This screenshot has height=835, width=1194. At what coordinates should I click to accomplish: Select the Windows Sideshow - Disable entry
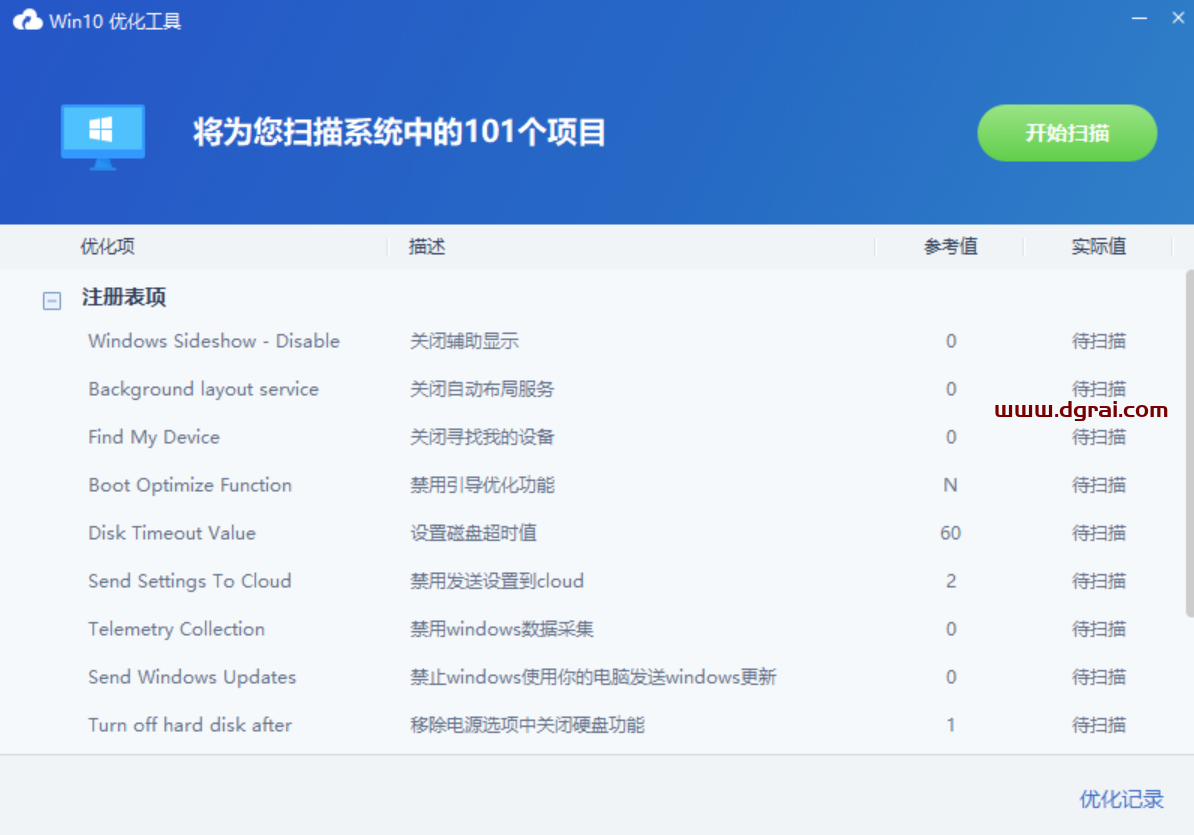[213, 341]
